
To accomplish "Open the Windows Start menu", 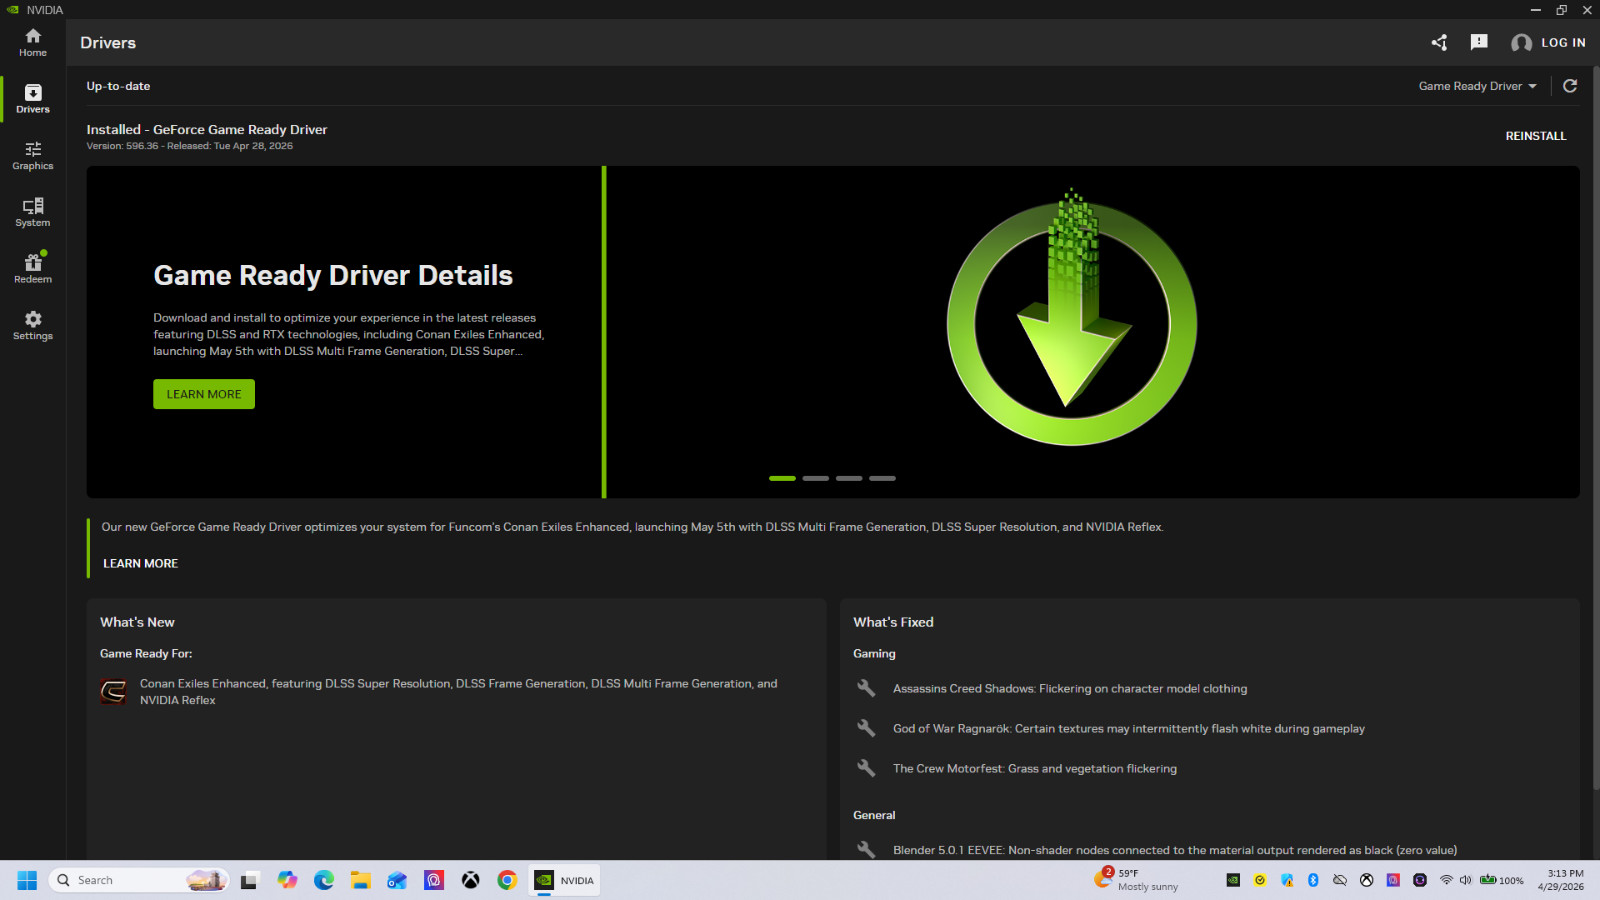I will coord(27,880).
